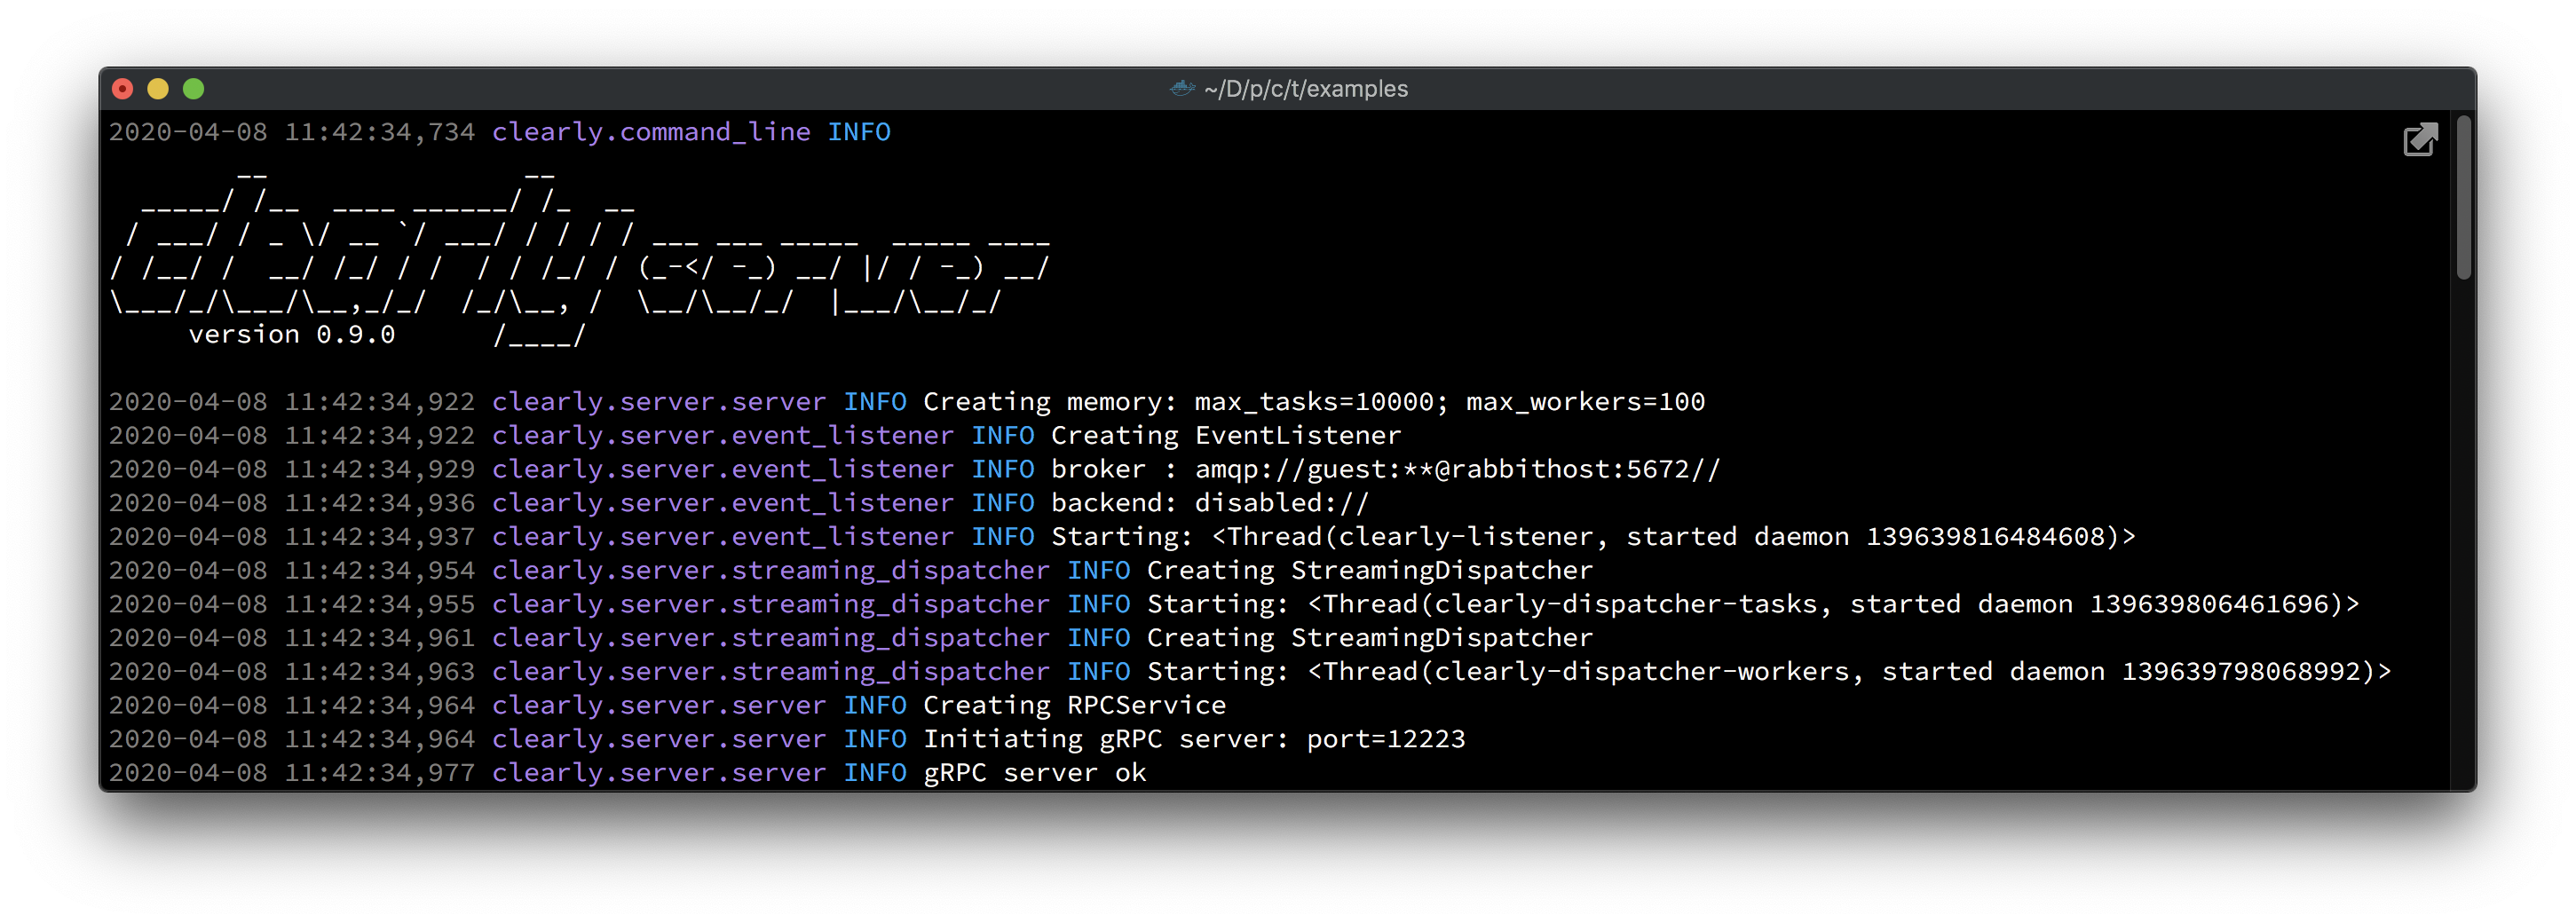Click broker URL amqp://guest:**@rabbithost:5672//
Viewport: 2576px width, 923px height.
point(1458,469)
